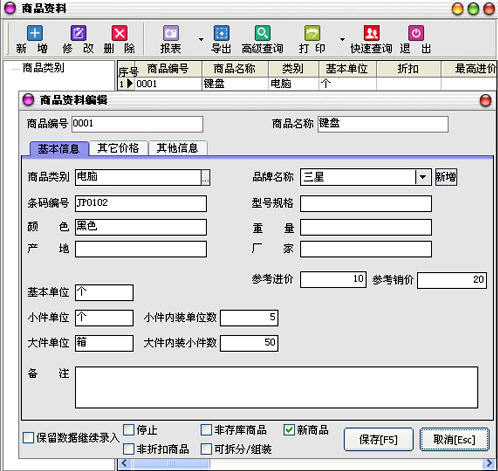Close the 商品资料编辑 dialog
The width and height of the screenshot is (498, 471).
click(x=485, y=100)
